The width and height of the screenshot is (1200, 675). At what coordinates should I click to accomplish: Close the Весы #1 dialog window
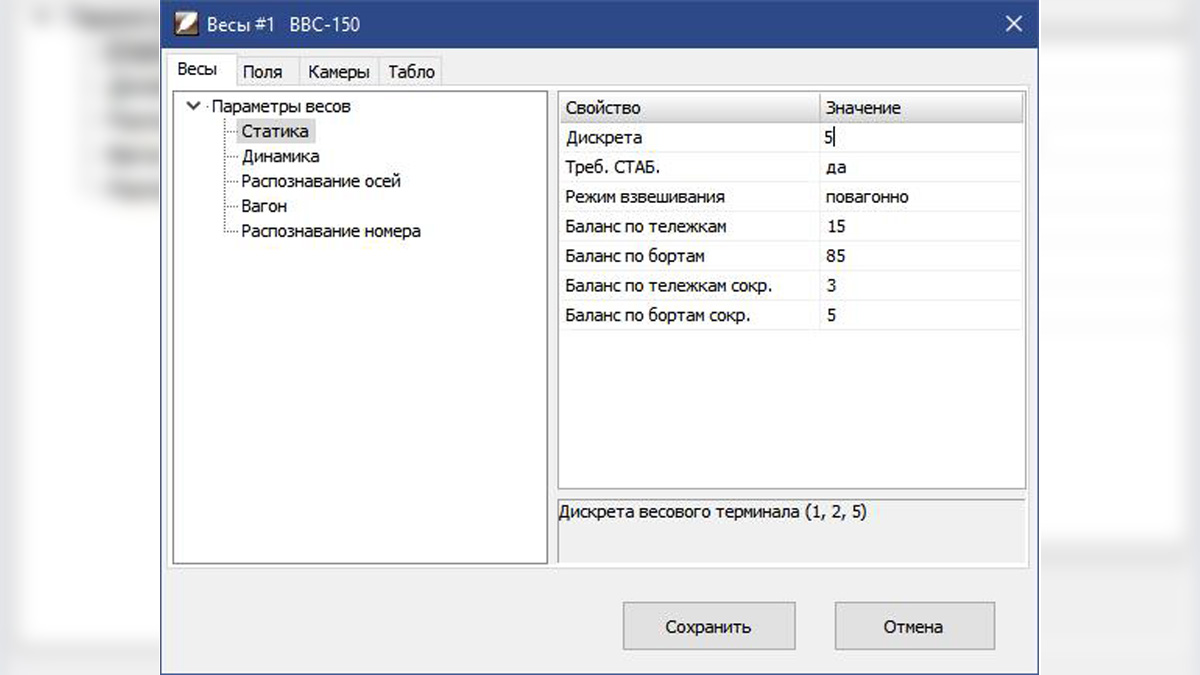[1014, 23]
